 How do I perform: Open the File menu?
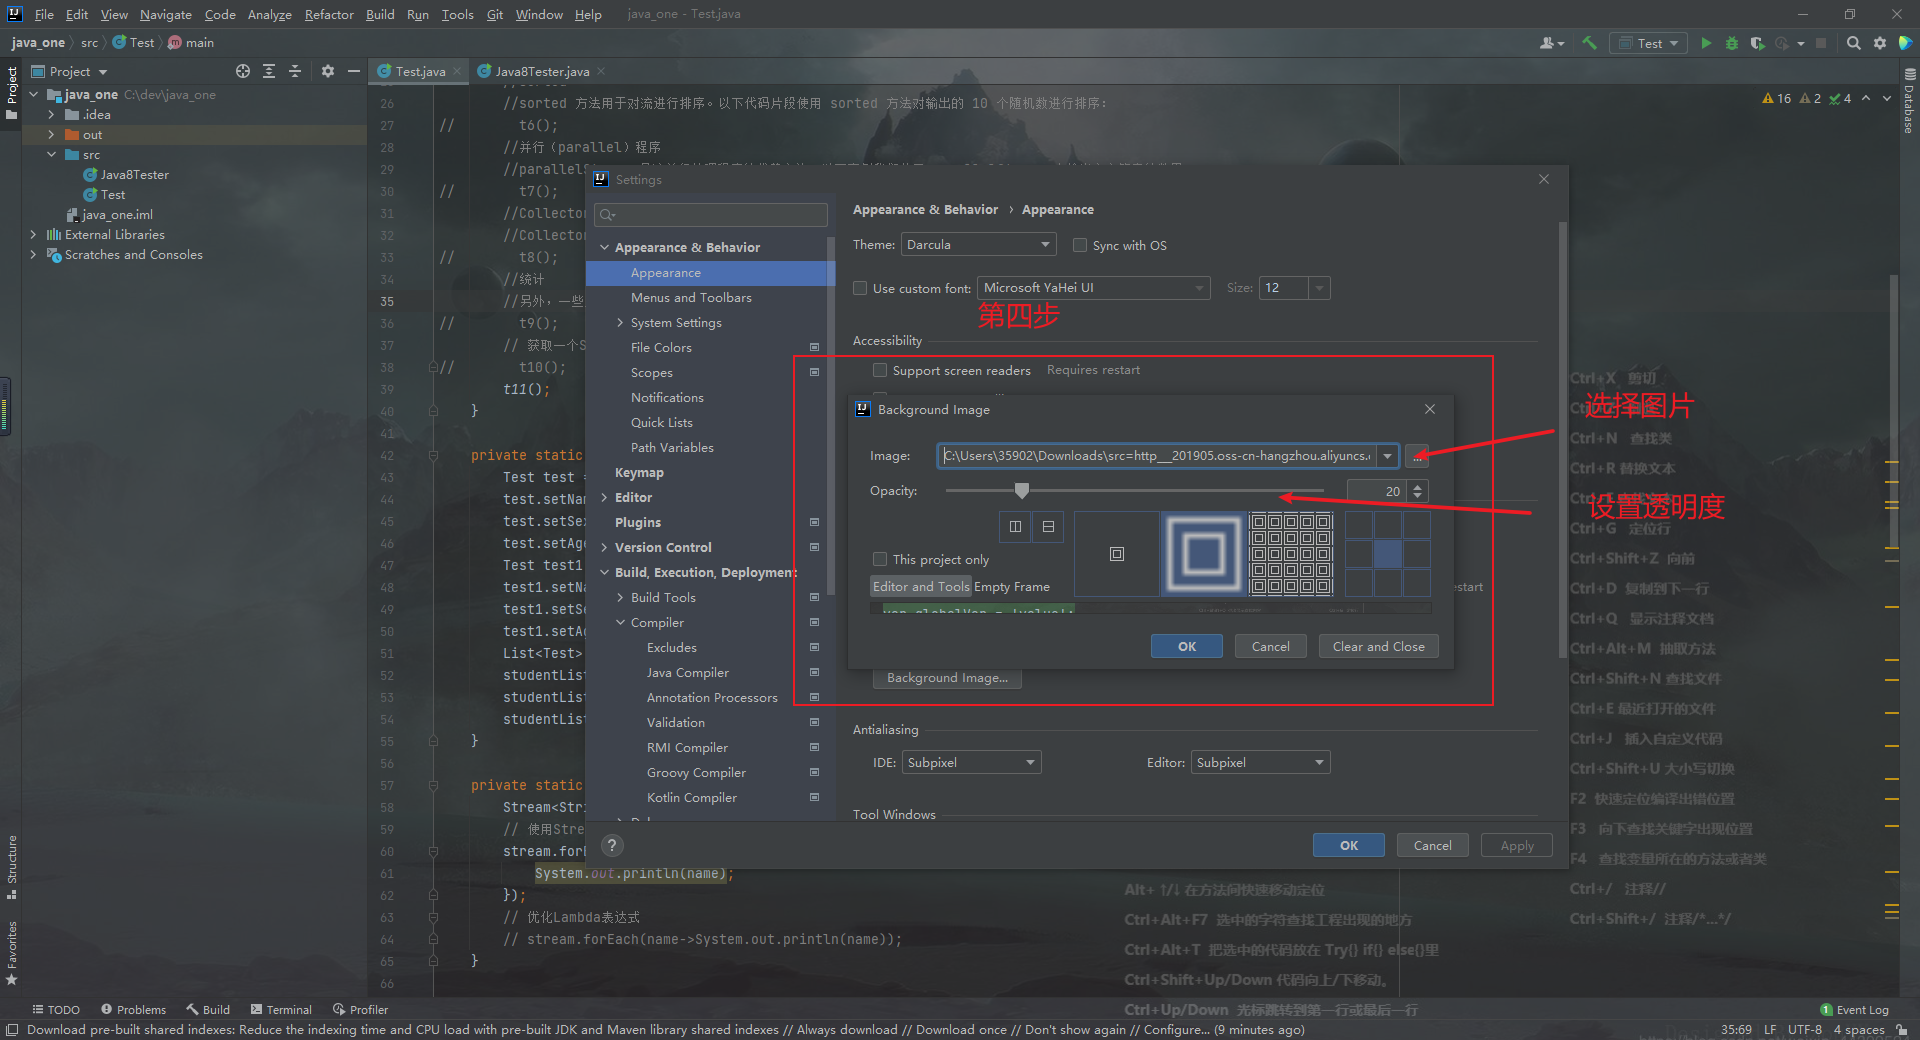tap(44, 14)
